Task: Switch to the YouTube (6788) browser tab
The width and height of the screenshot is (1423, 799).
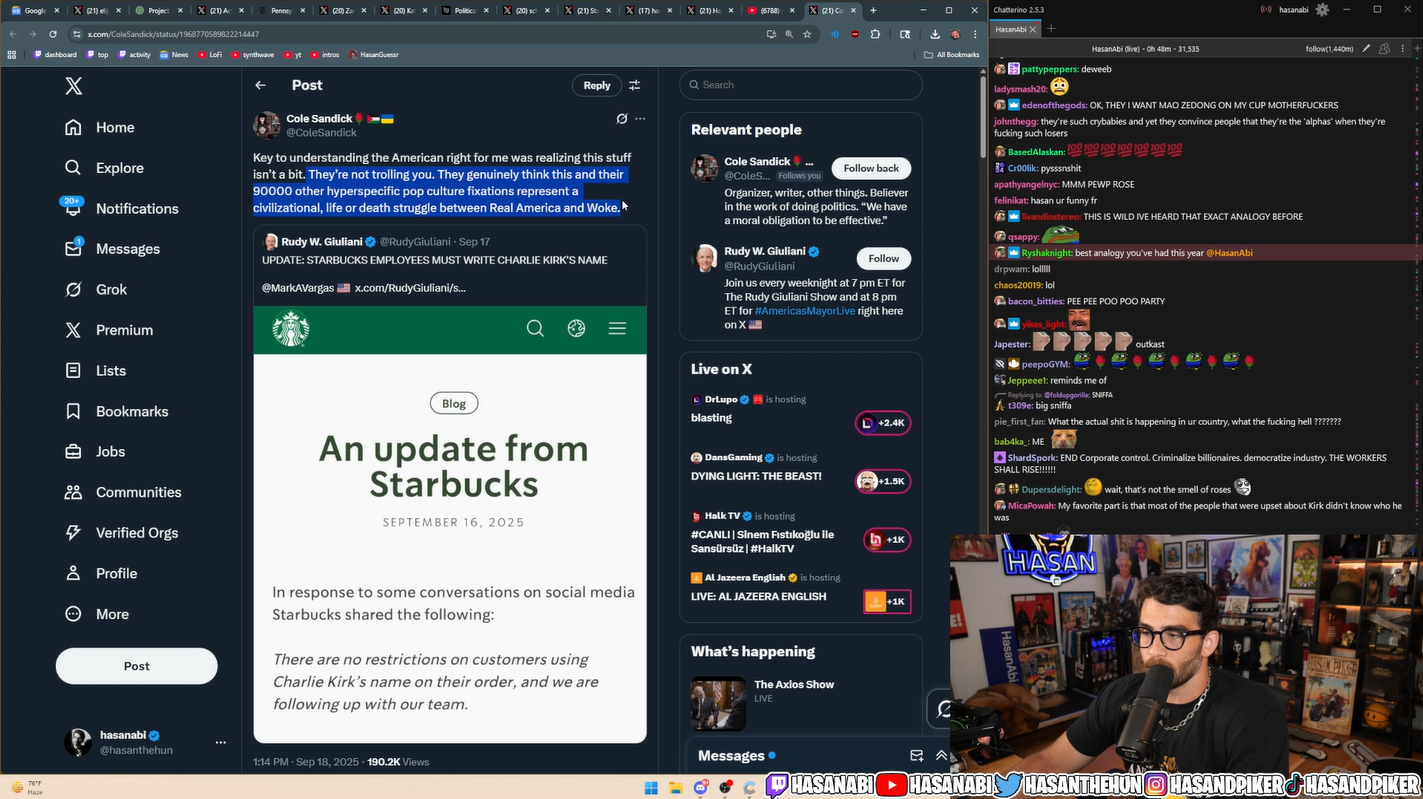Action: (772, 10)
